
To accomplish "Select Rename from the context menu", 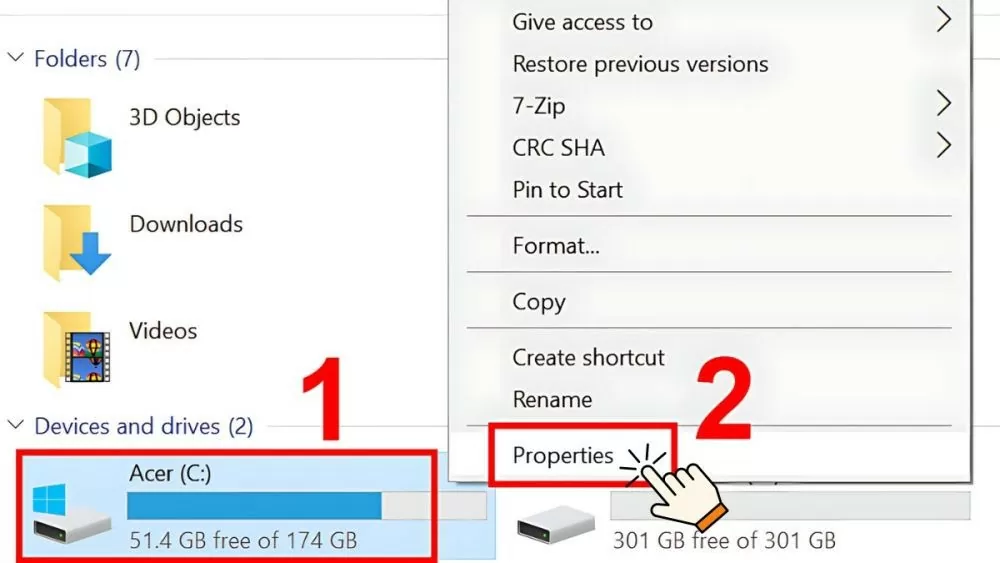I will coord(552,400).
